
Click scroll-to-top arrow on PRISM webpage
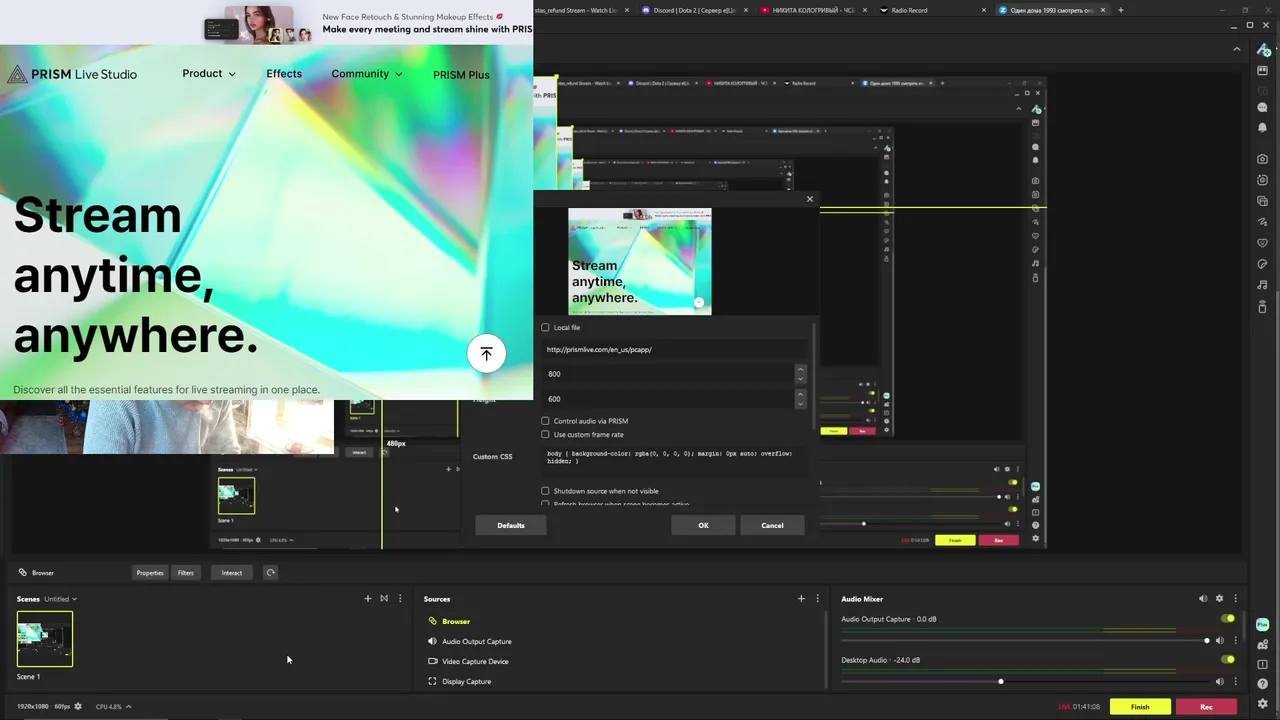486,353
